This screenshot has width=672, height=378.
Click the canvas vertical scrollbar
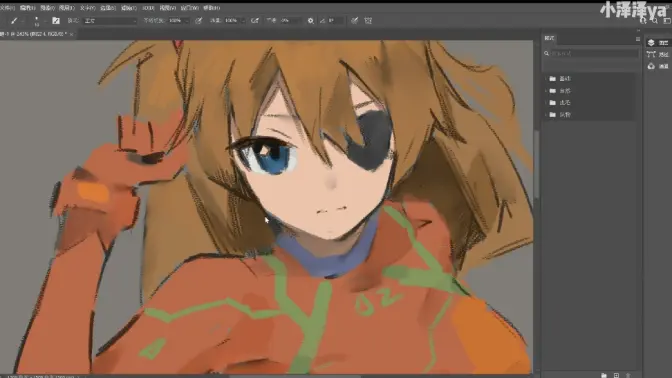point(536,165)
